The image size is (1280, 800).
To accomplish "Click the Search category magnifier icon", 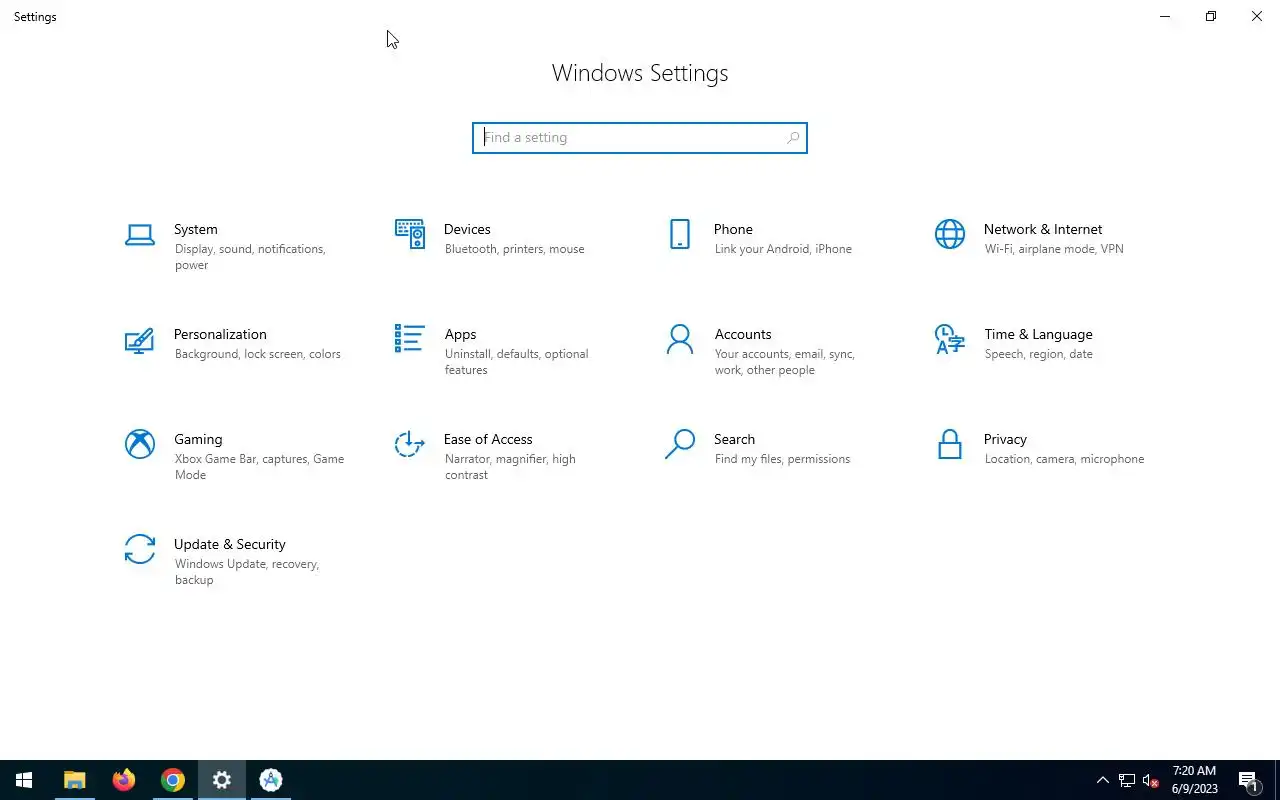I will 680,444.
